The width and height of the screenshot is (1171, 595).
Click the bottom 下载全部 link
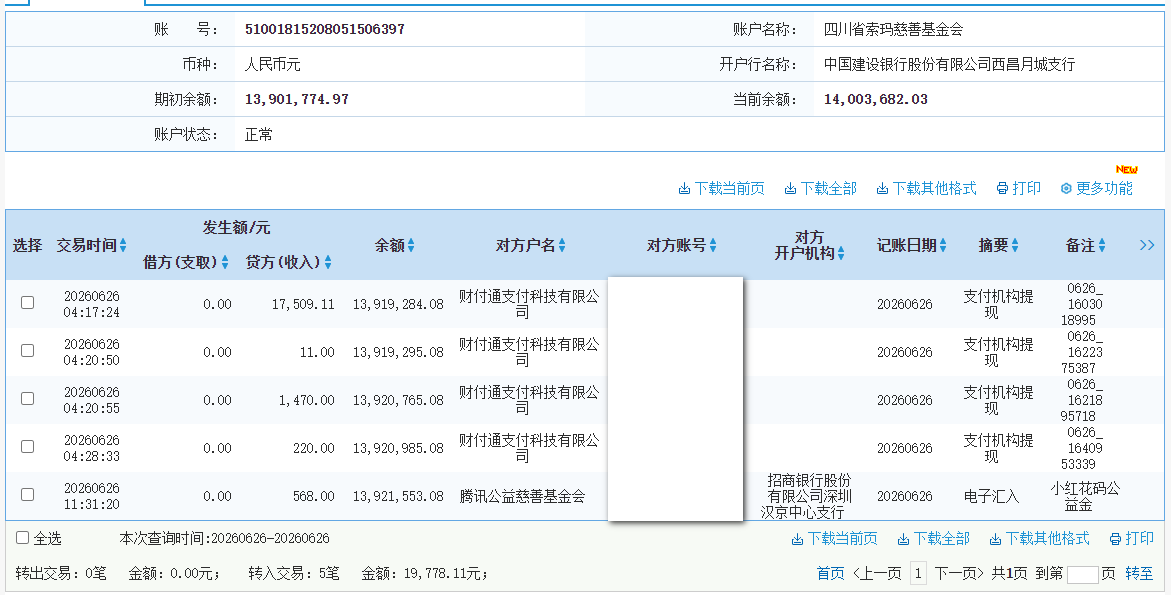pos(933,538)
